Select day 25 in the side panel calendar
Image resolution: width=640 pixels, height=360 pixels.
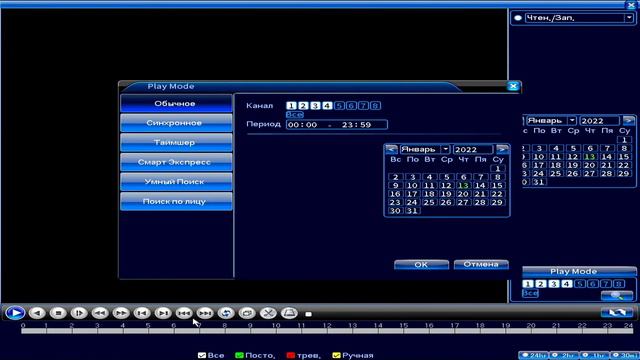pyautogui.click(x=556, y=173)
